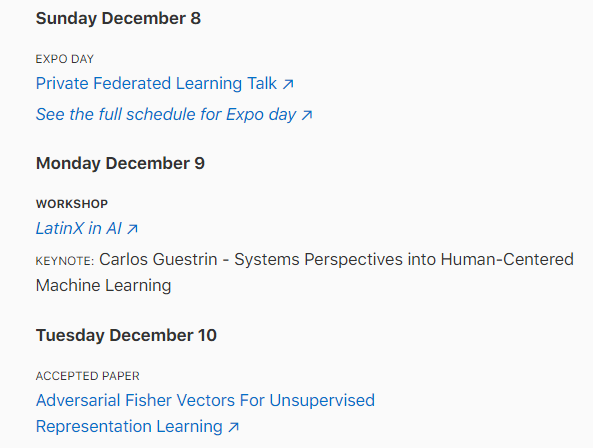Viewport: 593px width, 448px height.
Task: Select the Sunday December 8 heading
Action: tap(118, 19)
